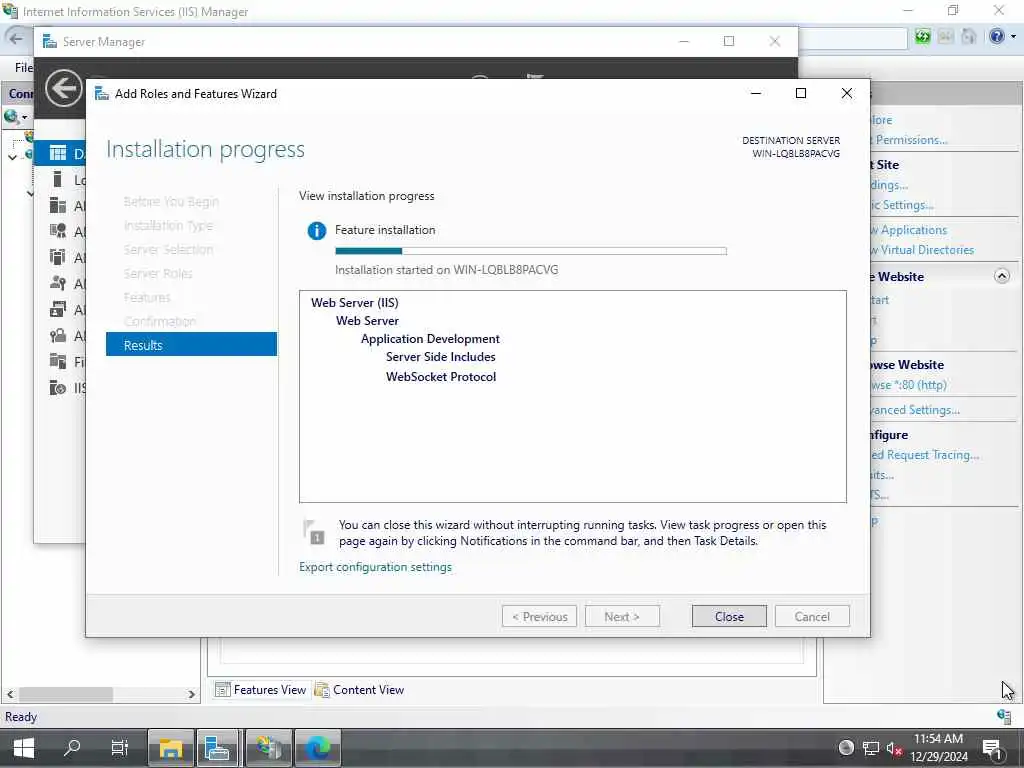
Task: Click the Confirmation wizard step
Action: [160, 321]
